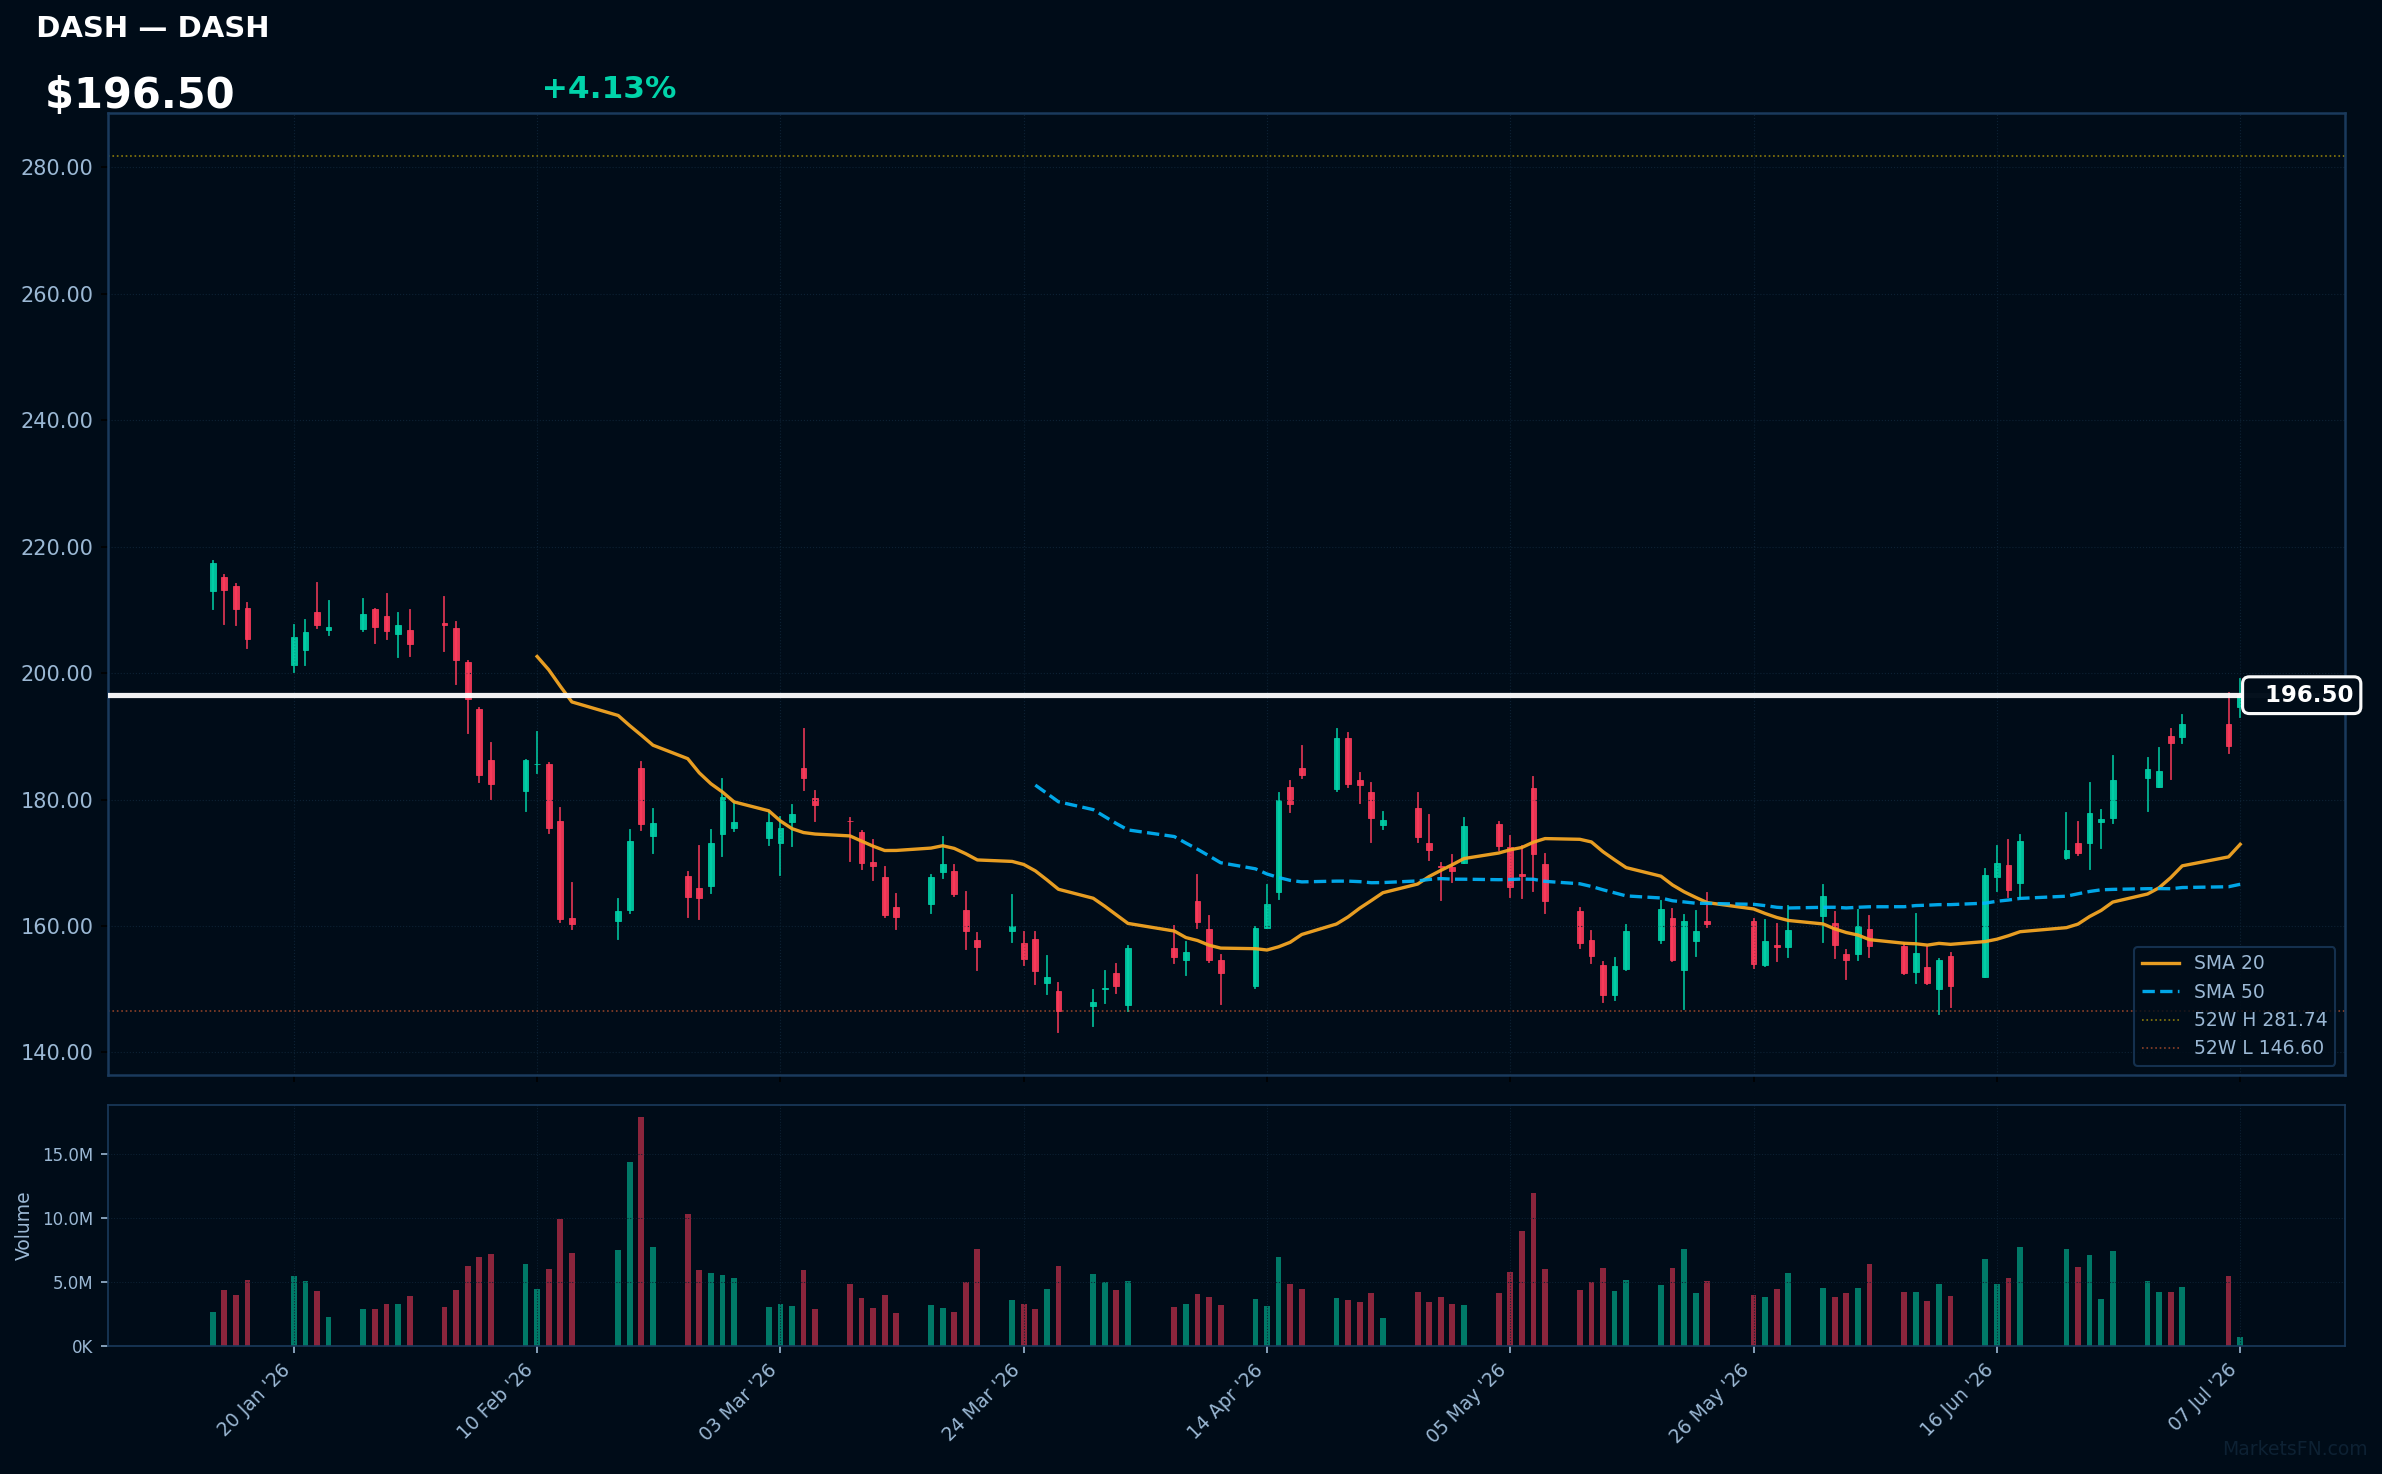
Task: Click the 5.0M volume axis label
Action: coord(72,1283)
